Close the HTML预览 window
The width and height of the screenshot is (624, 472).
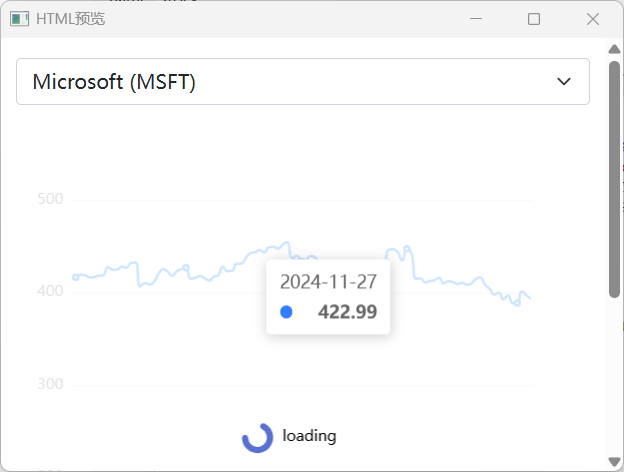point(593,19)
